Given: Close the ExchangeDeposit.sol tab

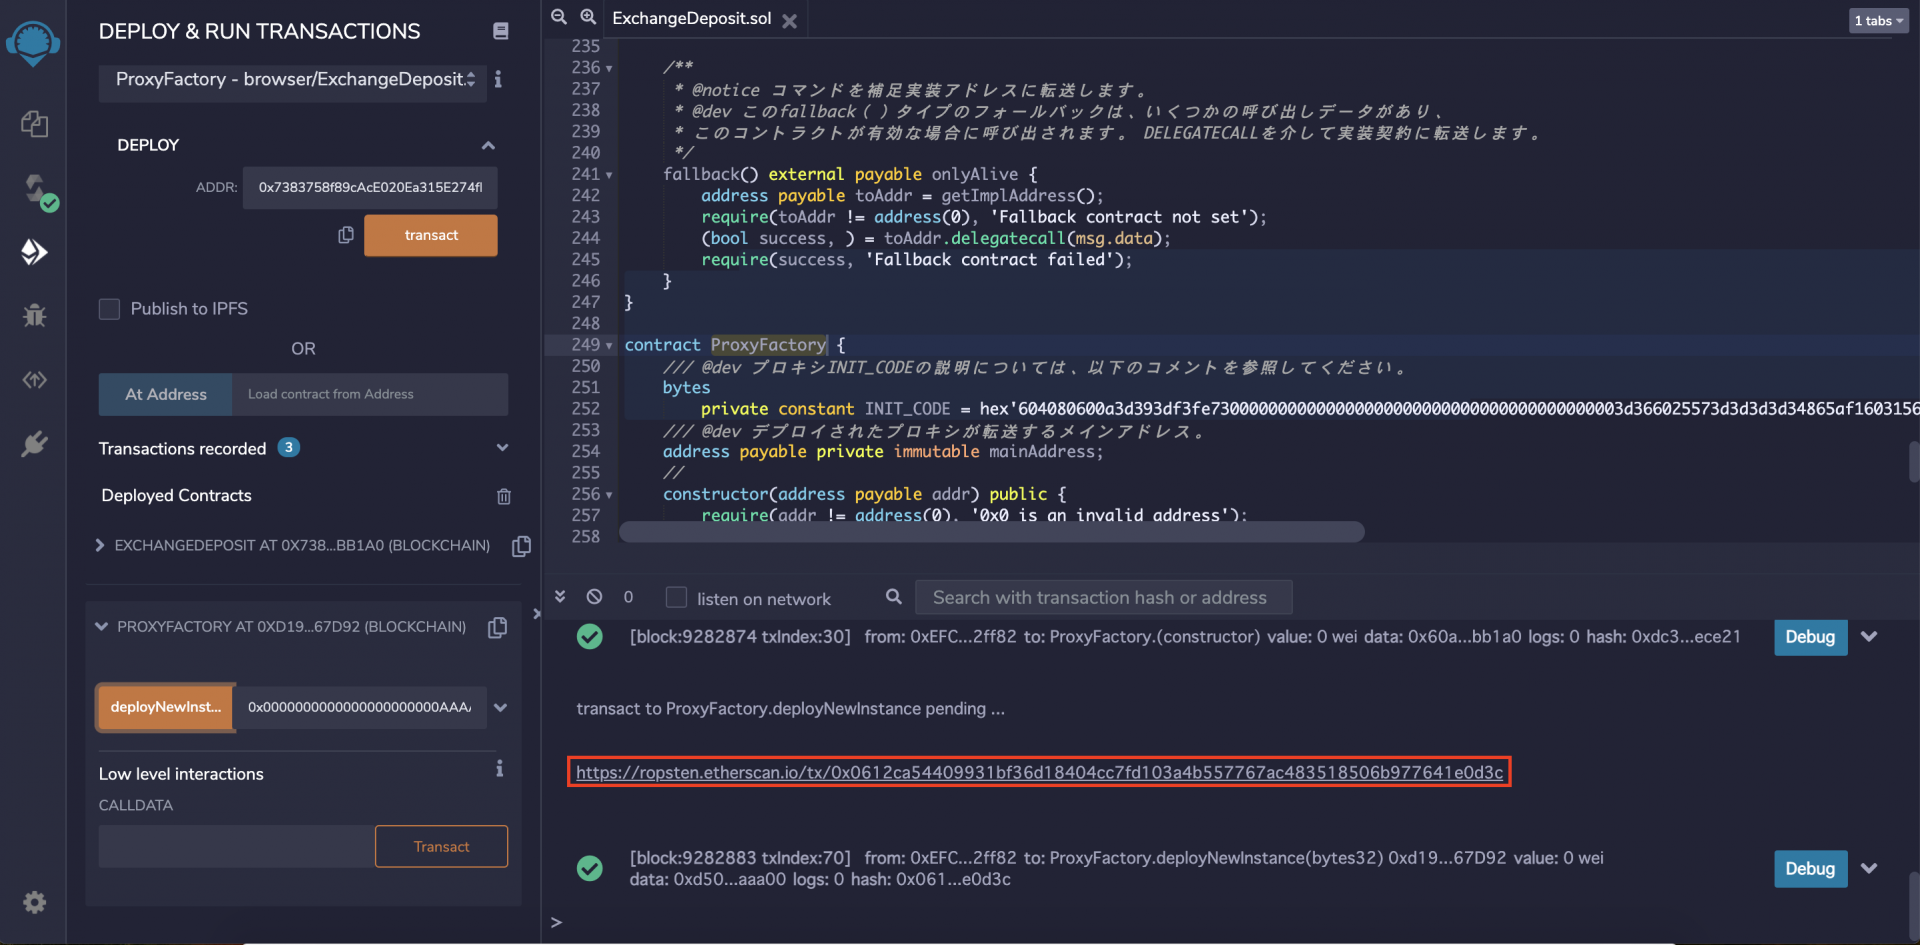Looking at the screenshot, I should click(789, 21).
